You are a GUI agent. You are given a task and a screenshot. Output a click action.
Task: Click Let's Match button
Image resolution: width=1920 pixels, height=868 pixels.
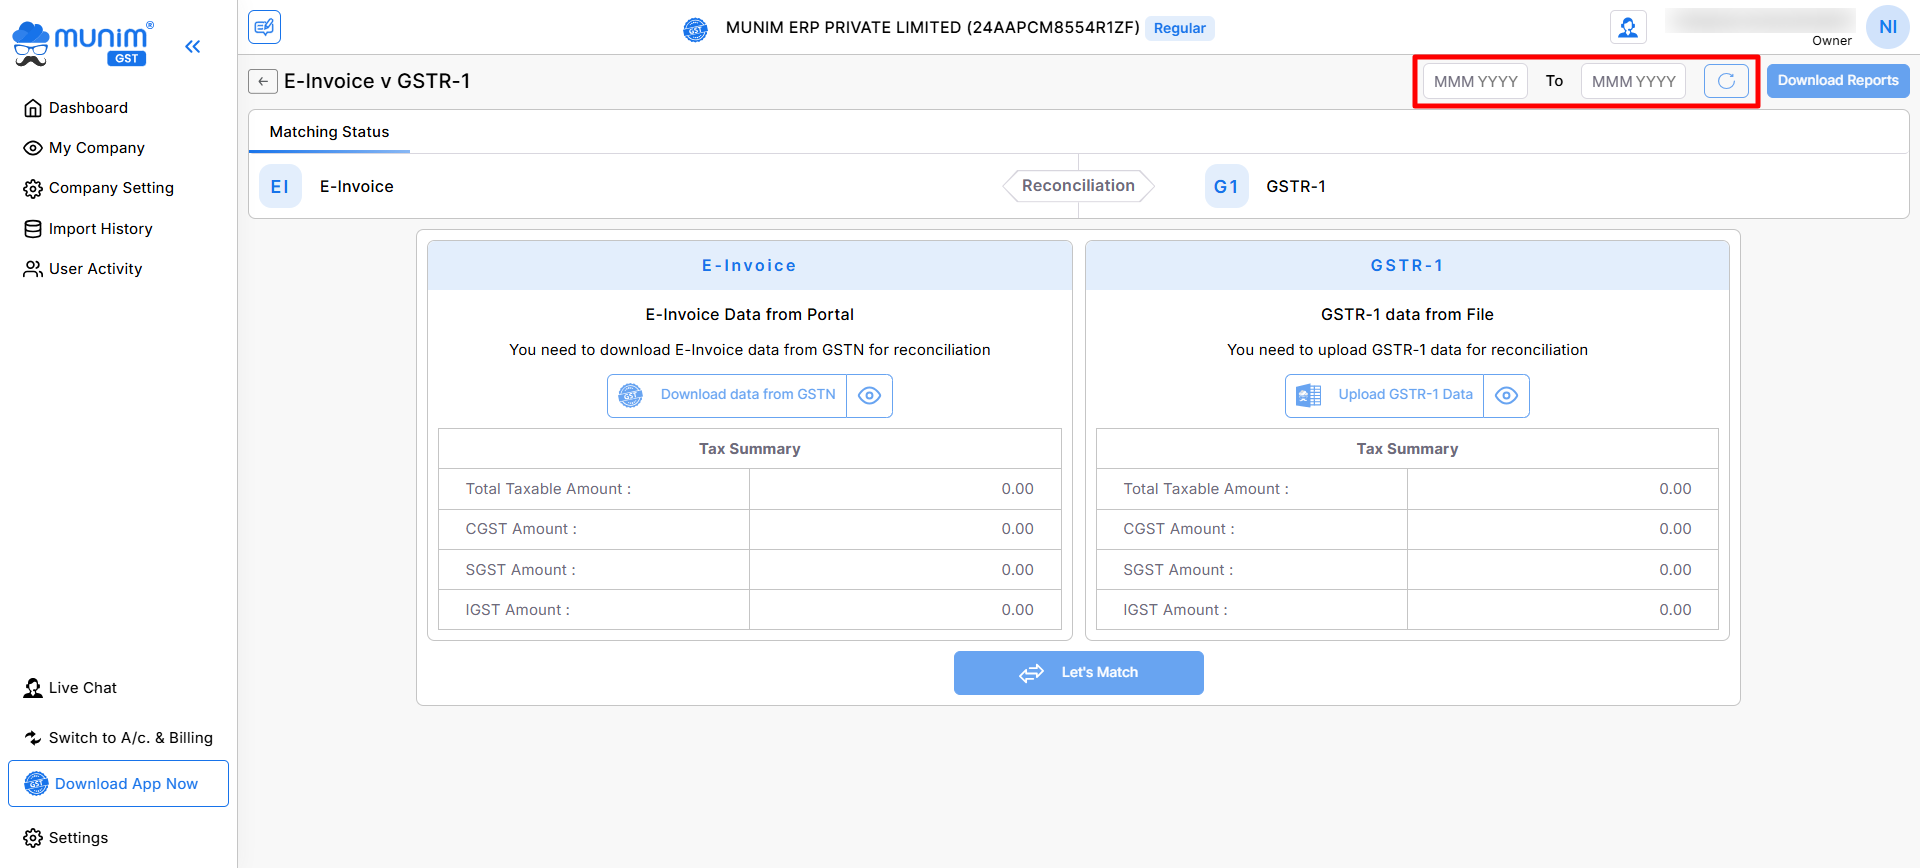coord(1078,673)
